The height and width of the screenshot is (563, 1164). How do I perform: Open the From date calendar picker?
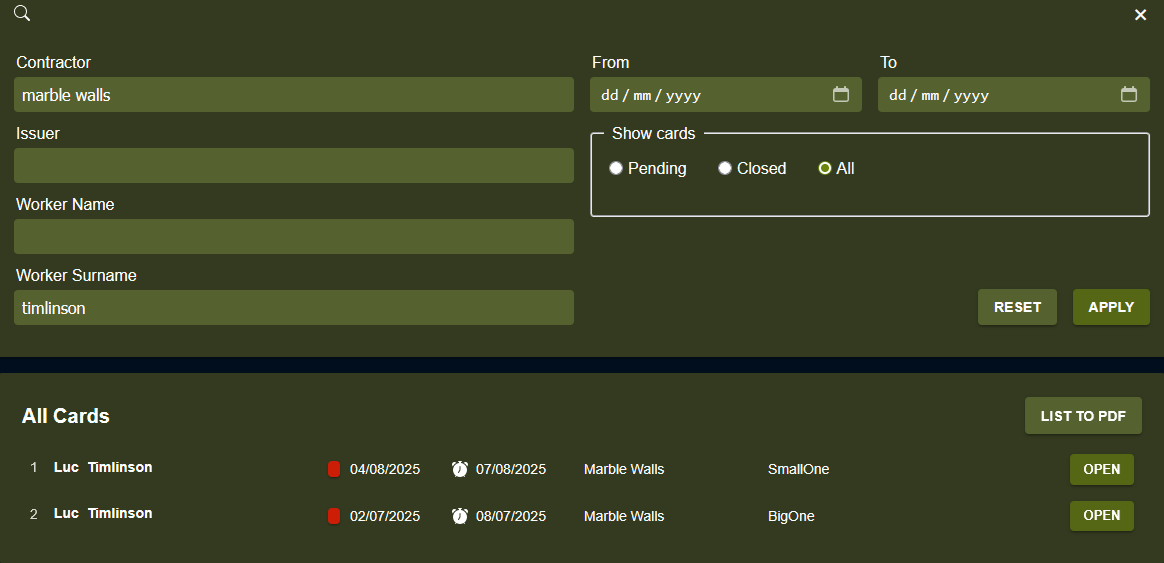(x=841, y=95)
